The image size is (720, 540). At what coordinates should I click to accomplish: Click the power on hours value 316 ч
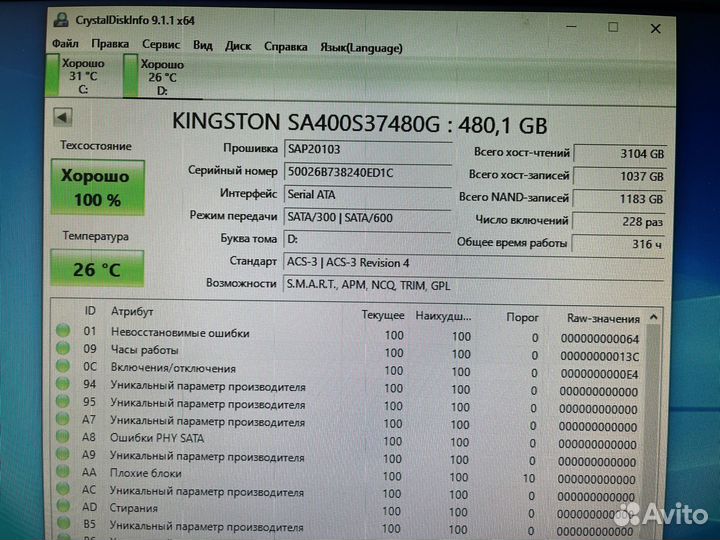pos(618,244)
